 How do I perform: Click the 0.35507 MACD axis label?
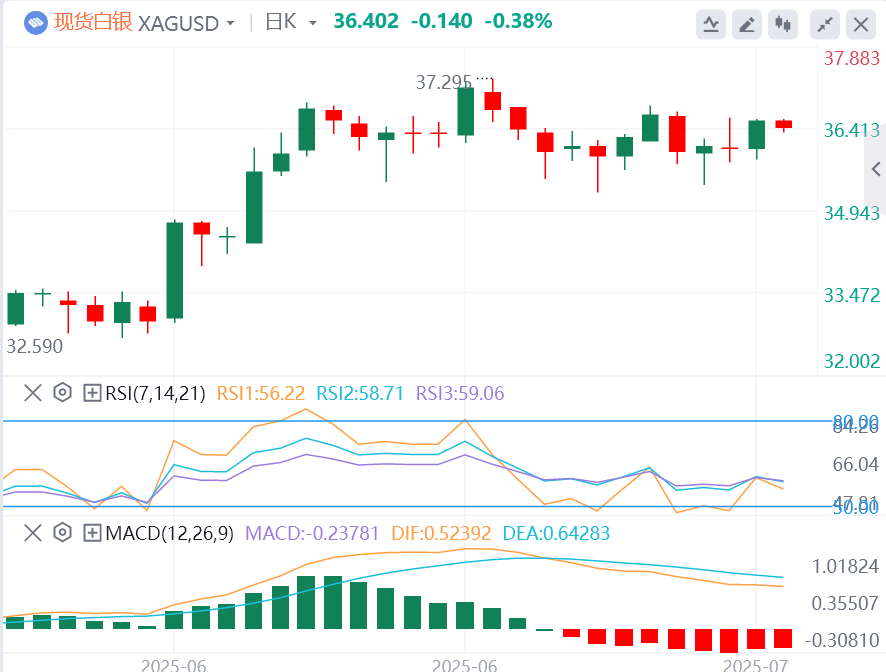coord(845,604)
